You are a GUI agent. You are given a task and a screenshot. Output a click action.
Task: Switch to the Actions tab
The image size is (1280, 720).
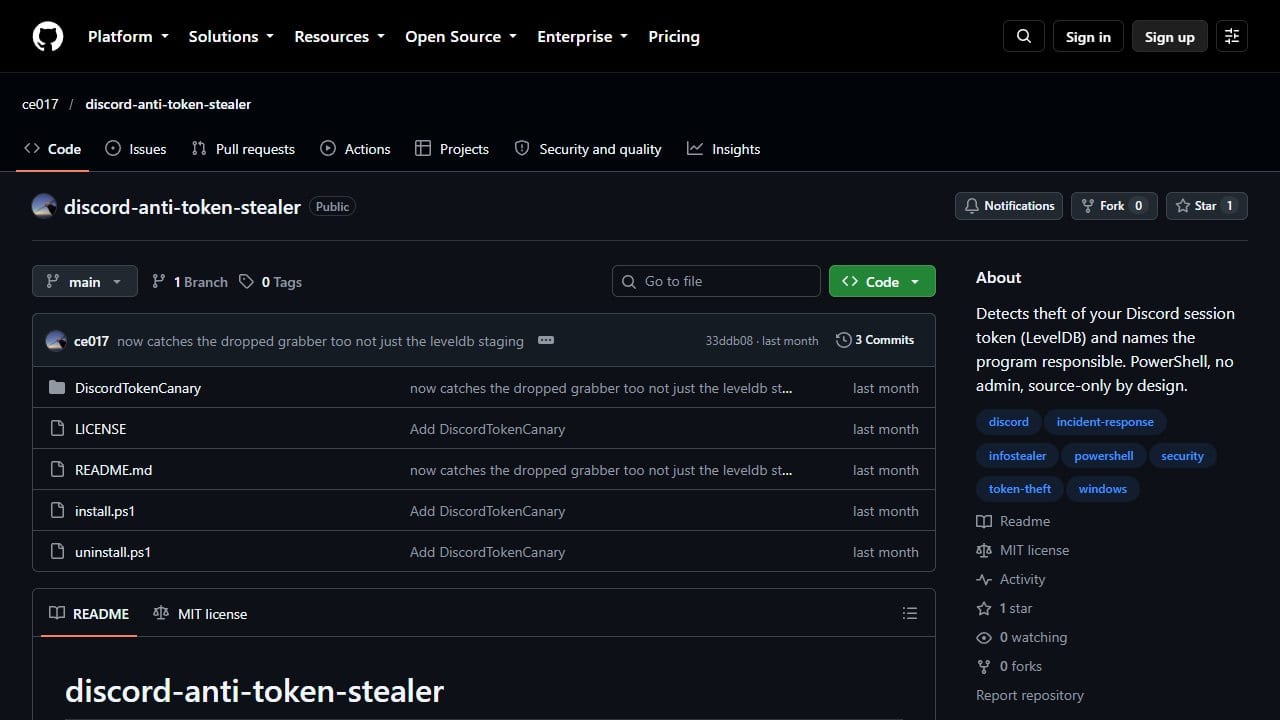pyautogui.click(x=355, y=149)
